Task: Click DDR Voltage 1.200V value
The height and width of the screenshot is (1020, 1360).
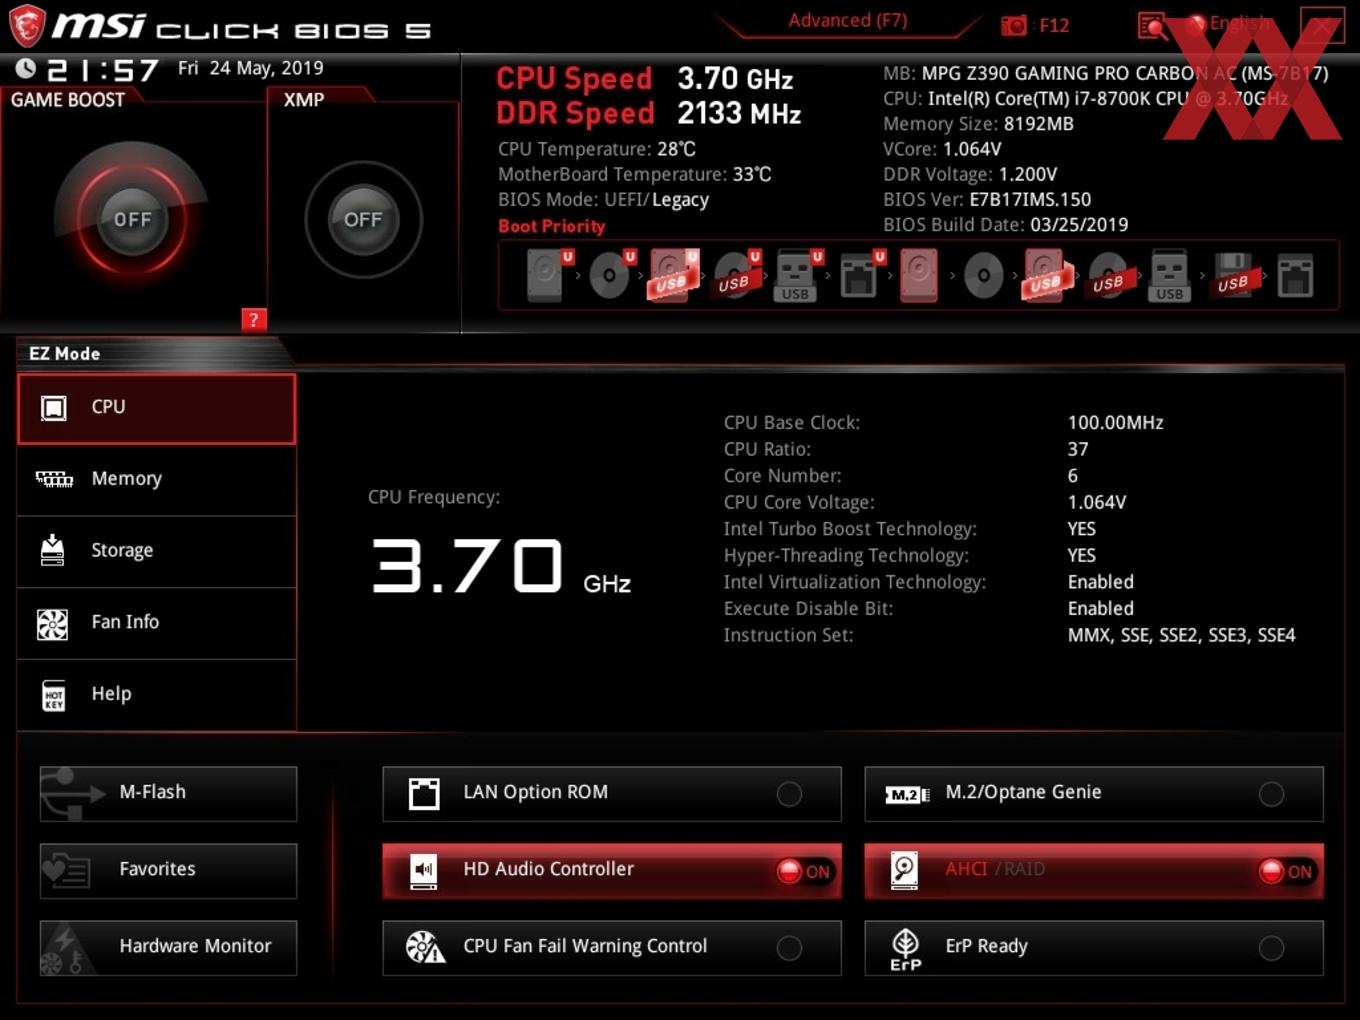Action: coord(1028,174)
